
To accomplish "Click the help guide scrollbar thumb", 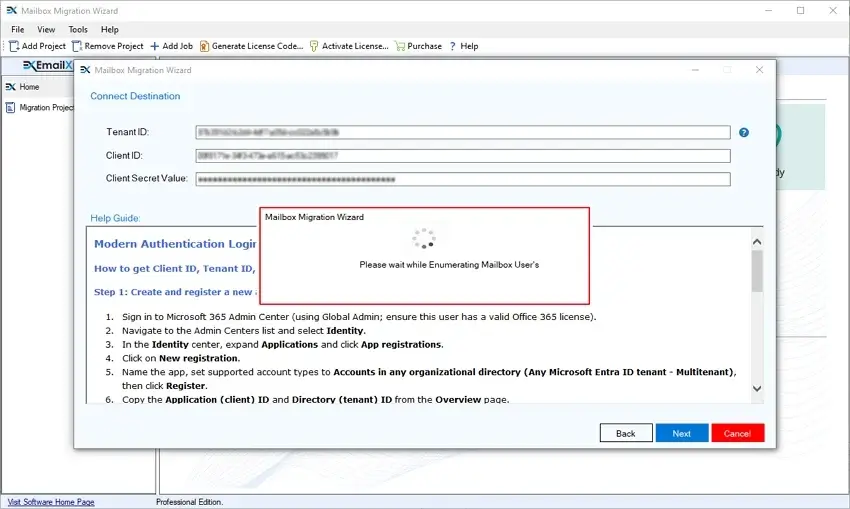I will click(757, 271).
